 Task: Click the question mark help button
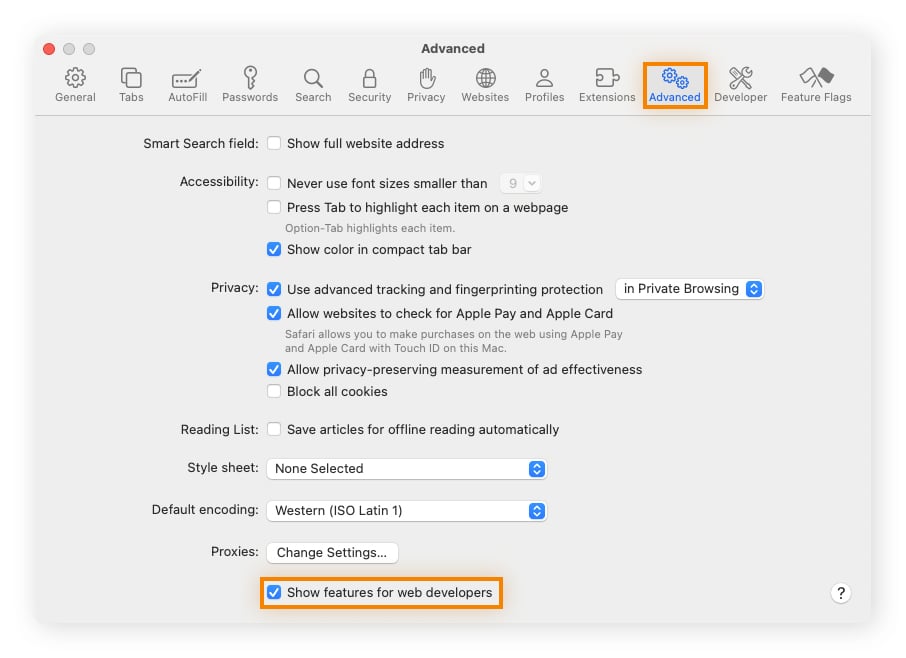click(841, 593)
